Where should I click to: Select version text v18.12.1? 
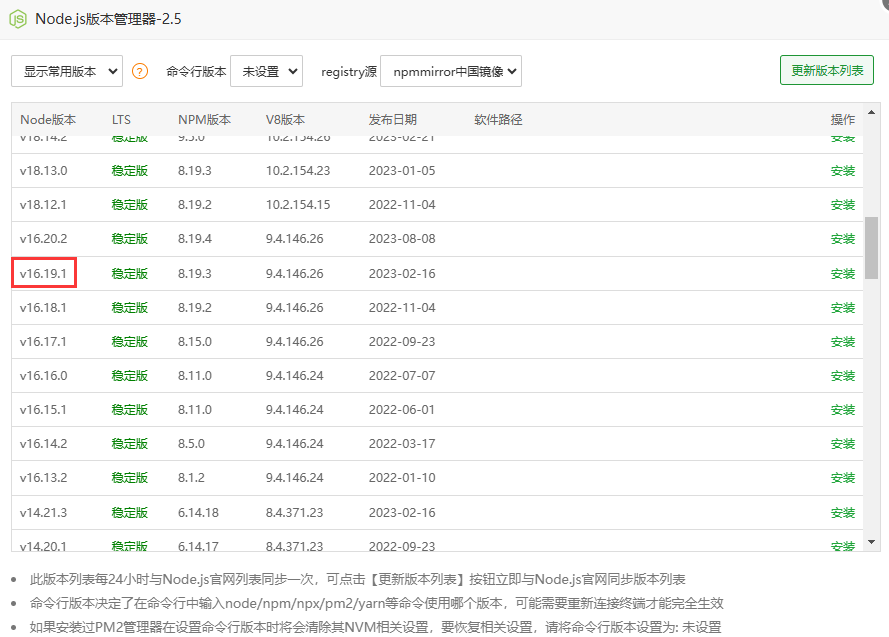tap(43, 205)
